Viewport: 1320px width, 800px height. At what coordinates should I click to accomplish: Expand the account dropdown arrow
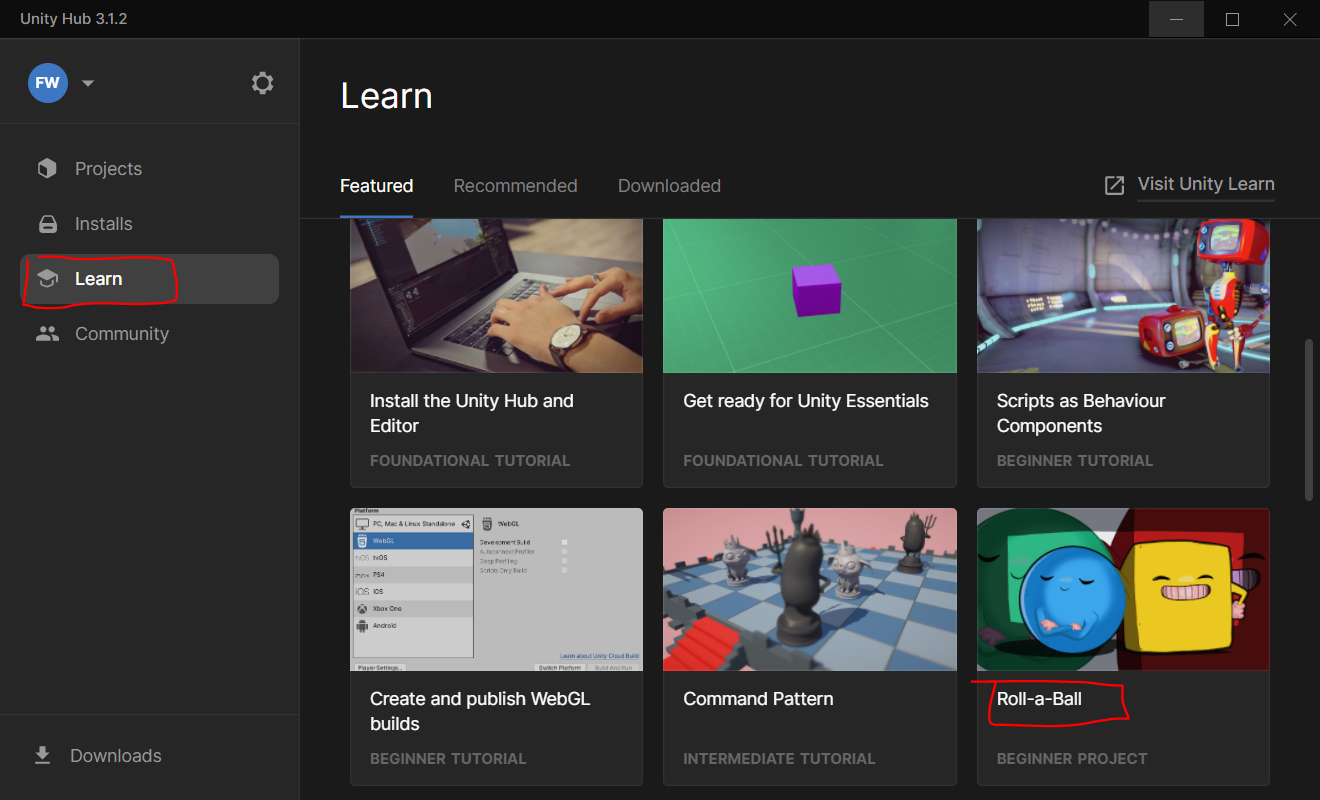(87, 83)
